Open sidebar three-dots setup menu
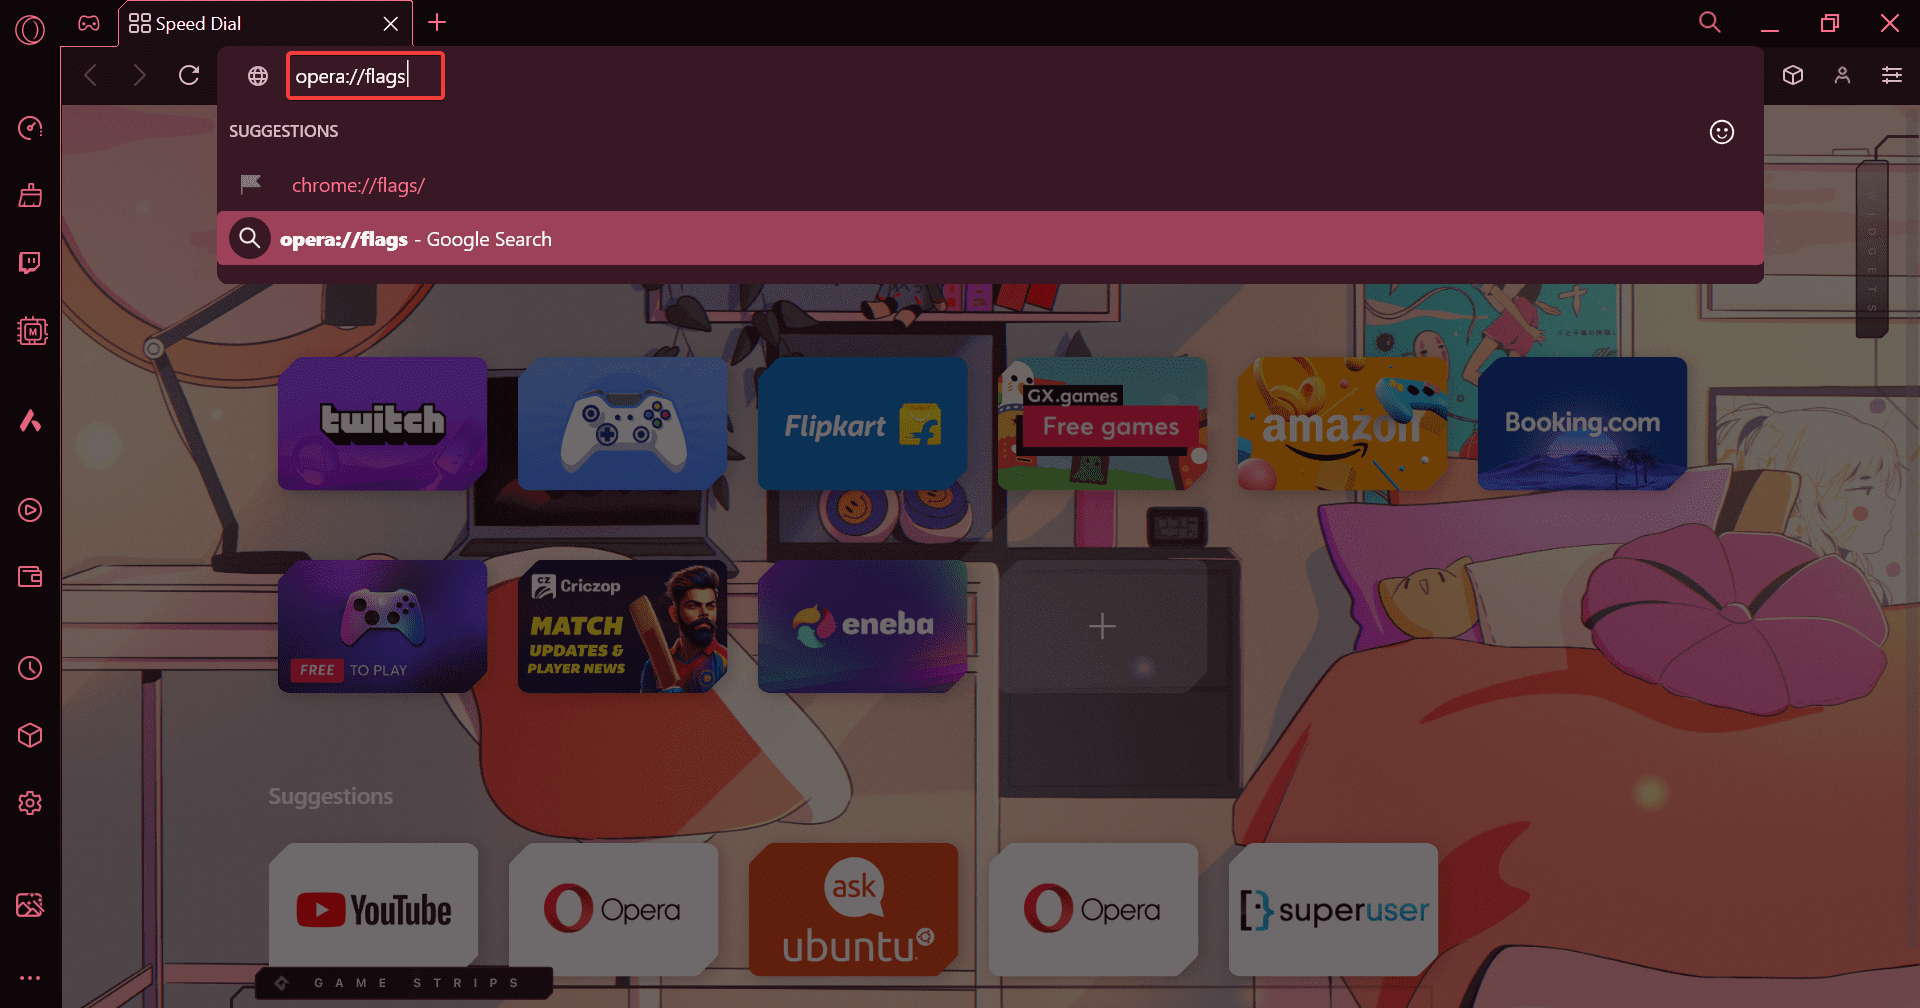The height and width of the screenshot is (1008, 1920). click(30, 978)
